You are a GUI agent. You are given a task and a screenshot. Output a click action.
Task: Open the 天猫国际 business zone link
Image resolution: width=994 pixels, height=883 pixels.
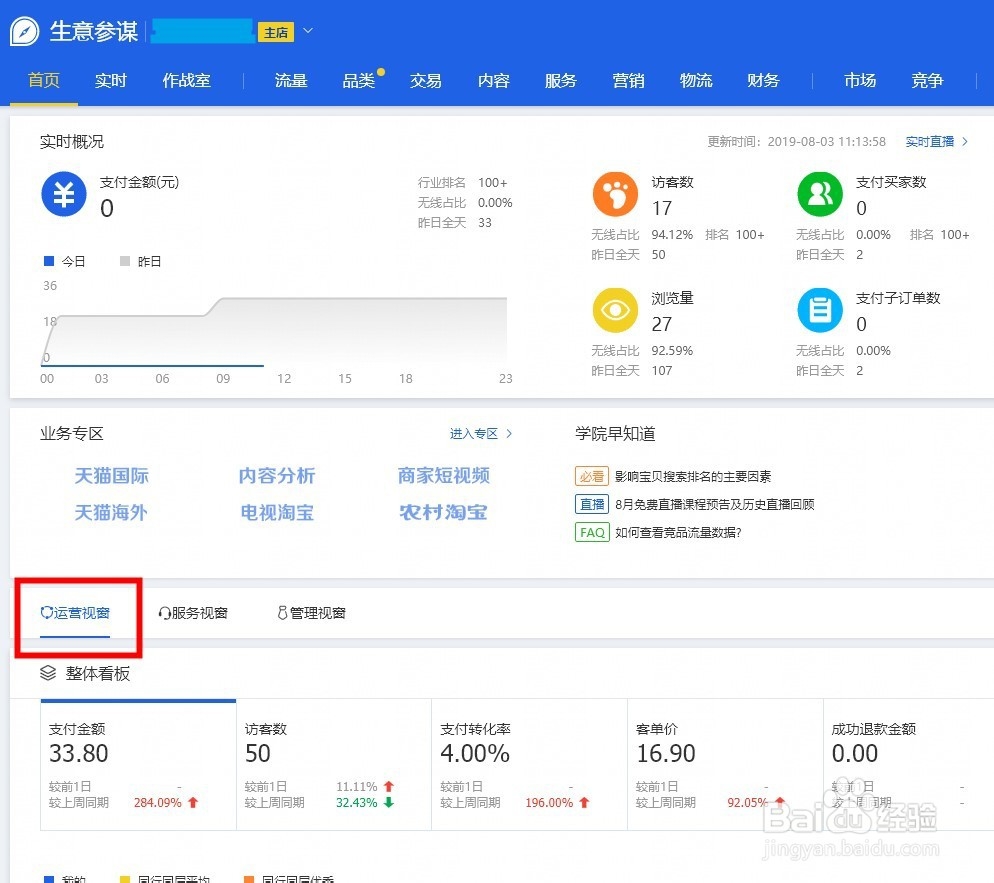point(112,475)
